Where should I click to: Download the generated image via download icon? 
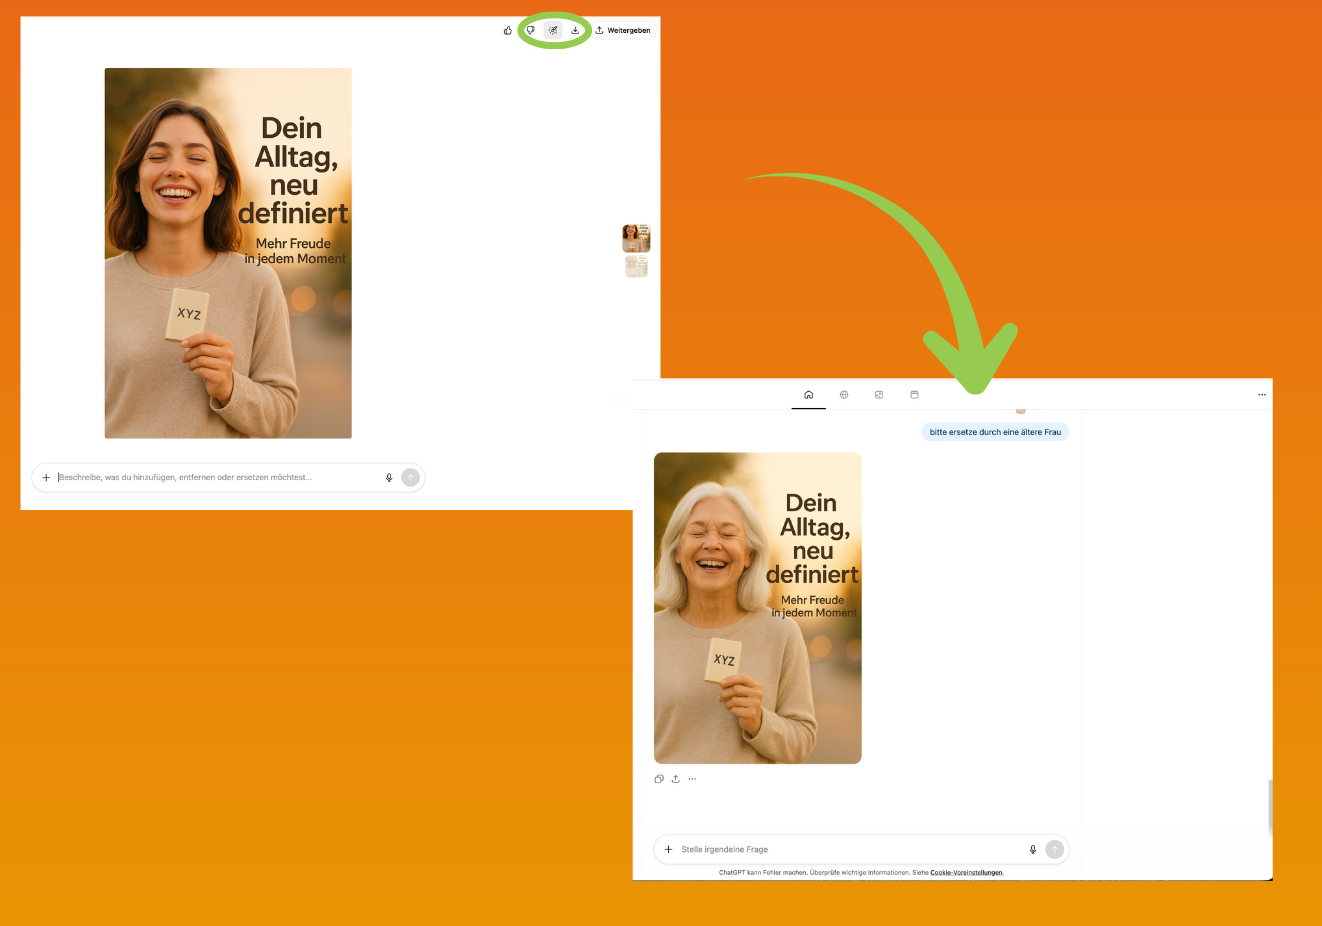pyautogui.click(x=575, y=30)
